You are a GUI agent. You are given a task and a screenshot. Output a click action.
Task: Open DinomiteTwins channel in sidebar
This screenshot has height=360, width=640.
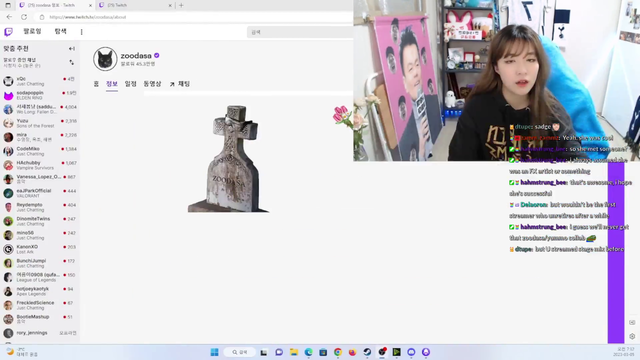click(40, 221)
